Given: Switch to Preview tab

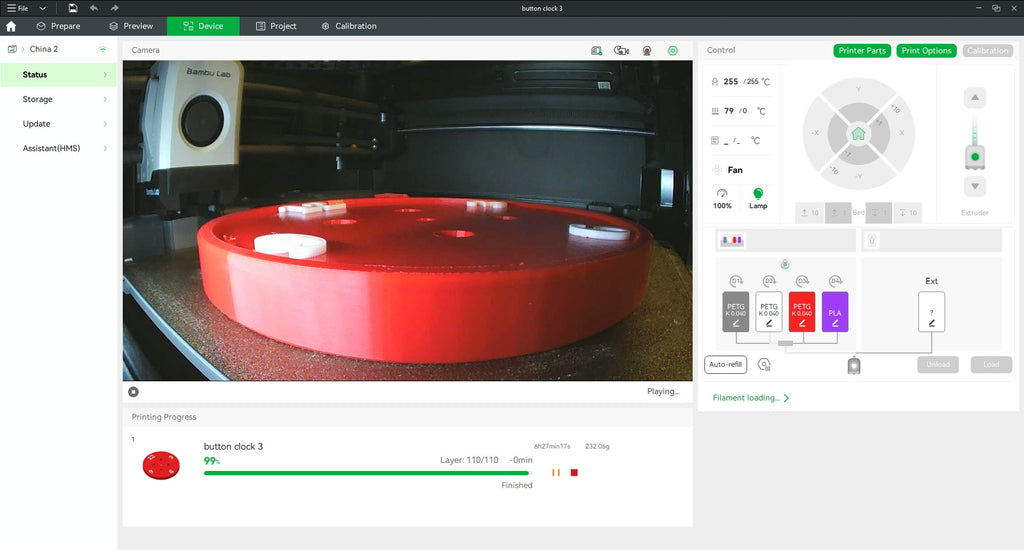Looking at the screenshot, I should (131, 26).
